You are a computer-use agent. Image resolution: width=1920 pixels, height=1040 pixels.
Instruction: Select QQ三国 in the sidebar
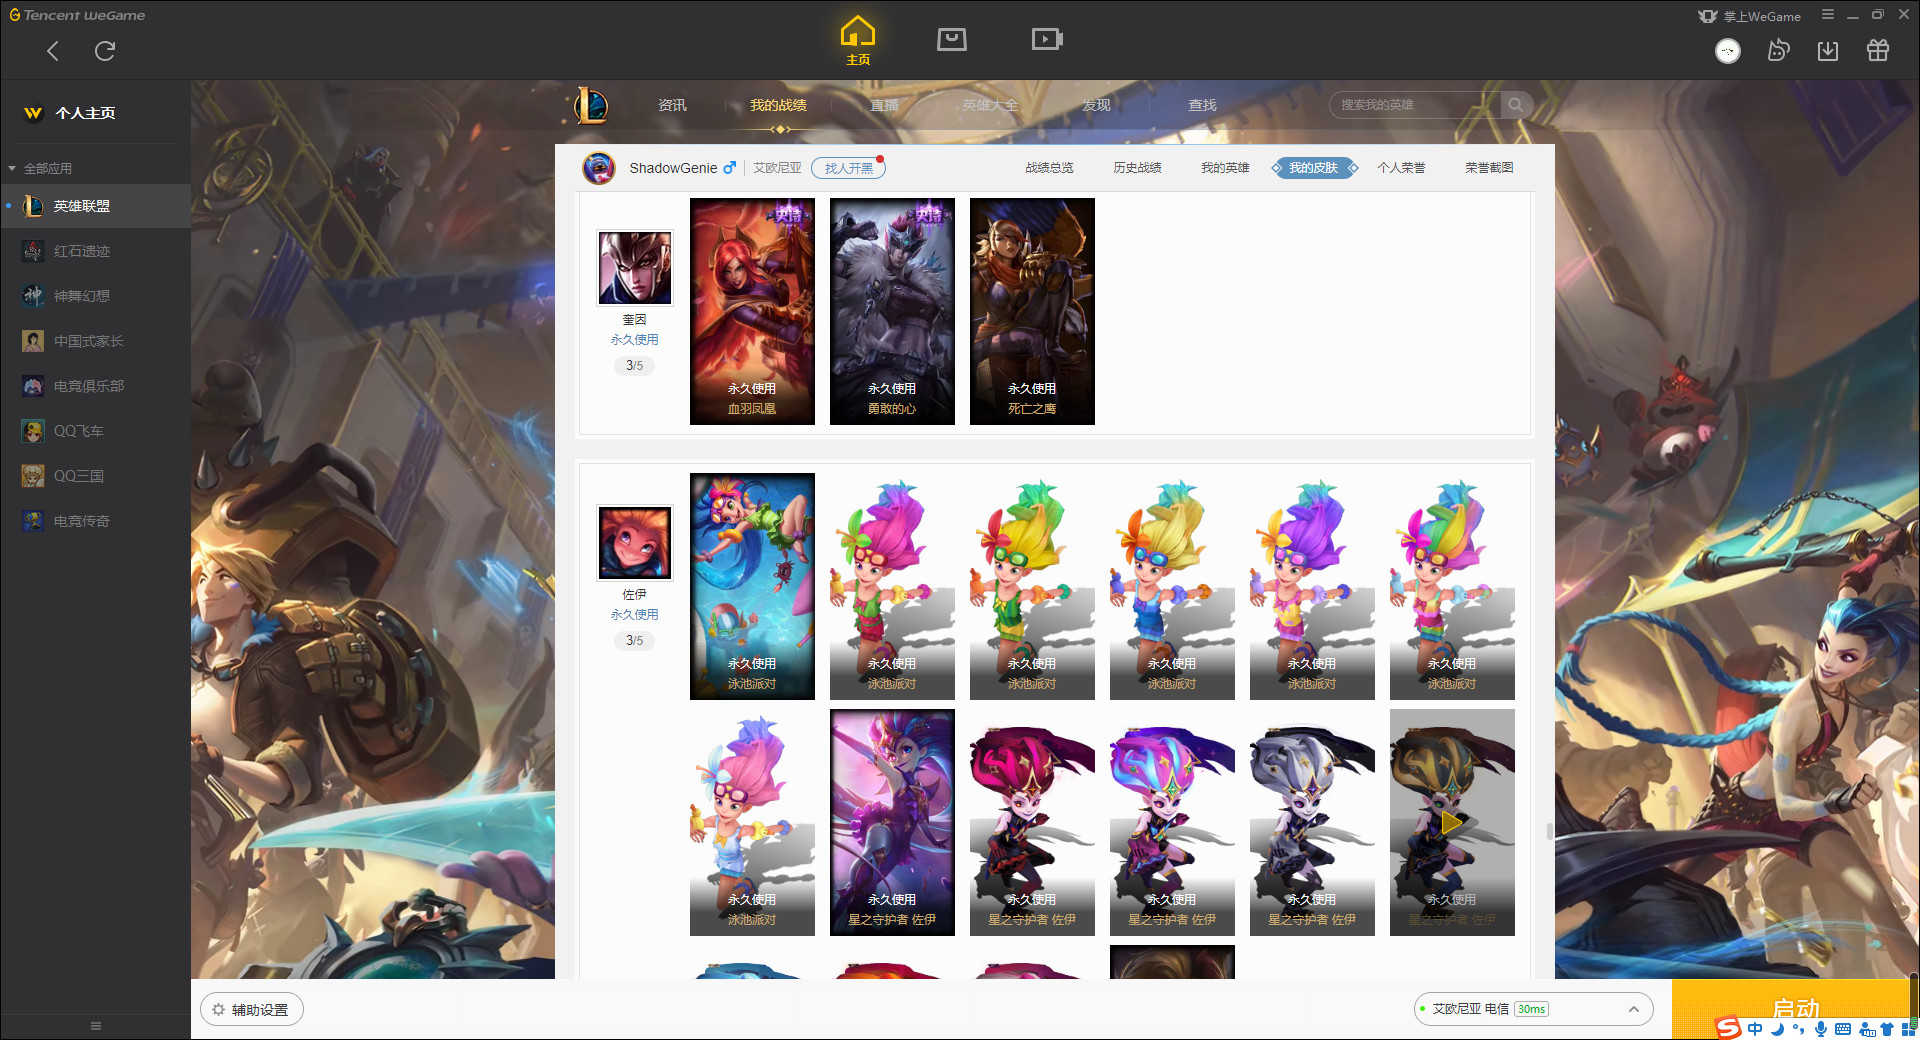(95, 476)
